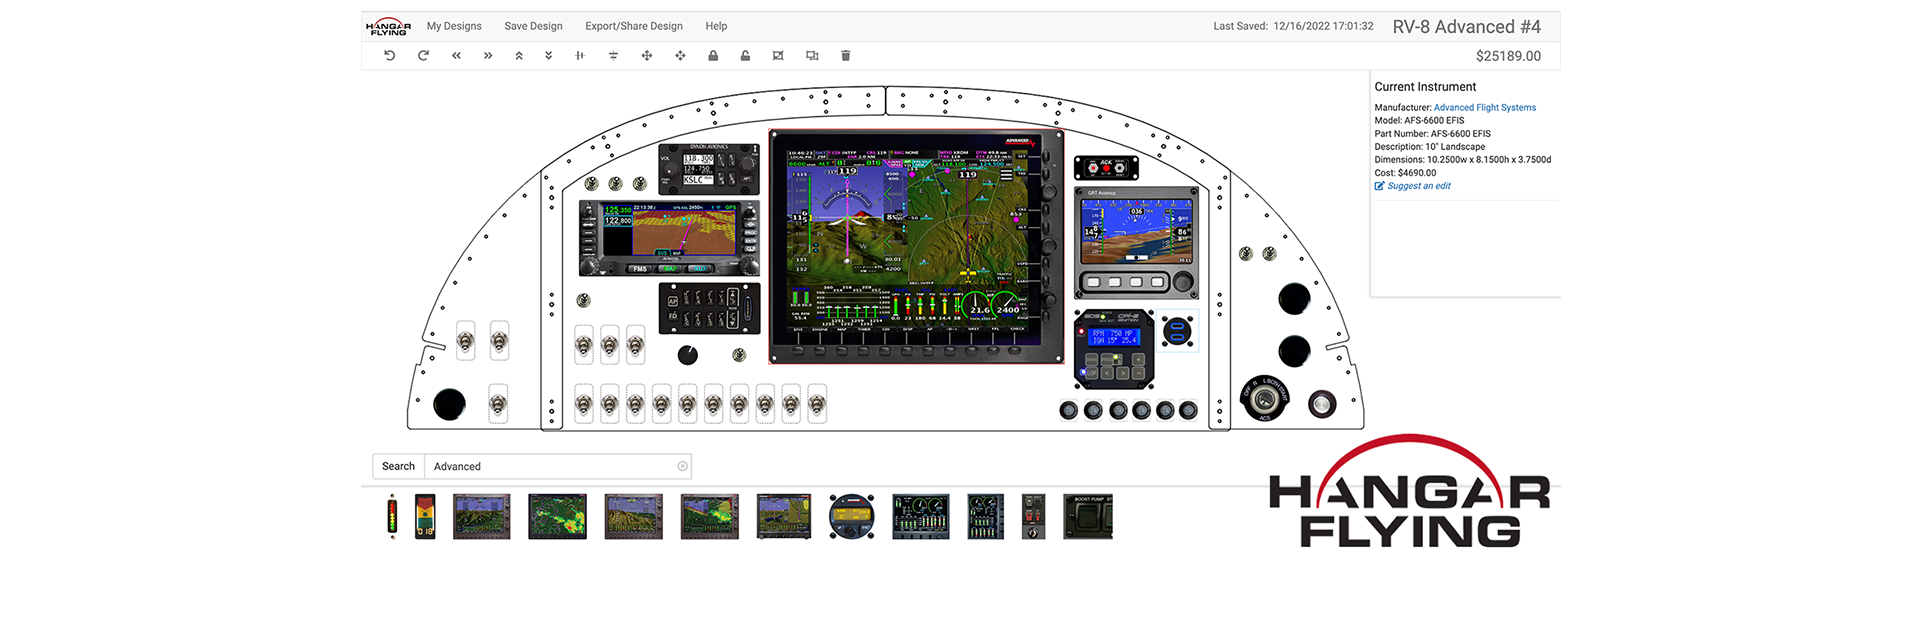Click the vertical center-align icon
Viewport: 1923px width, 640px height.
(x=613, y=56)
